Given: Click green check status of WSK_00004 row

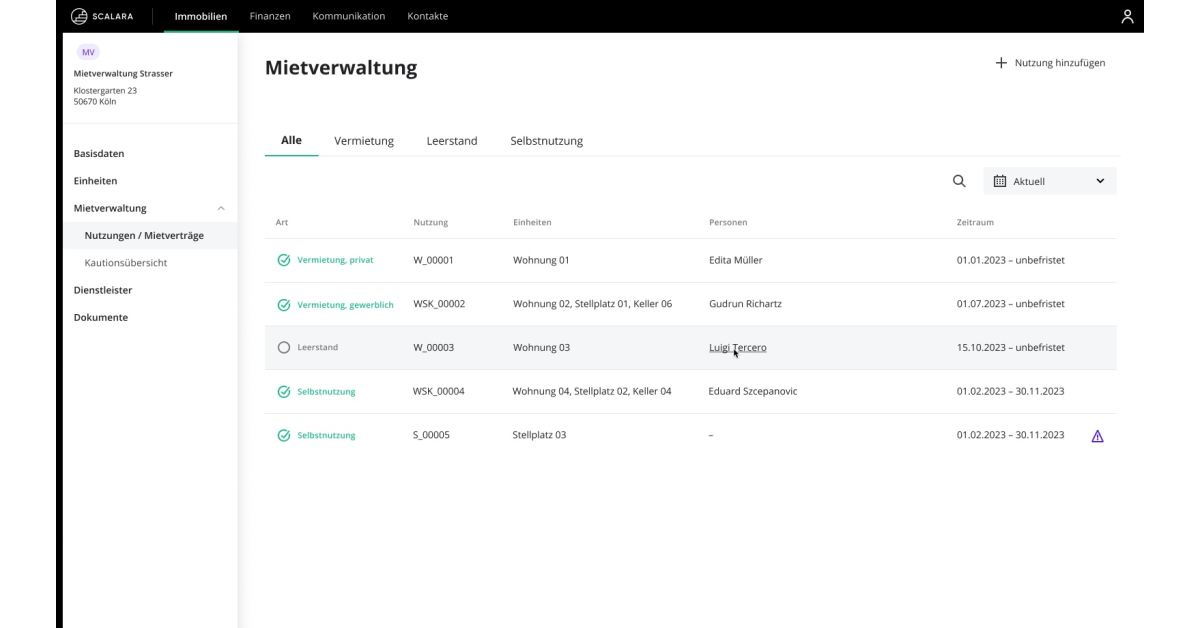Looking at the screenshot, I should (284, 392).
